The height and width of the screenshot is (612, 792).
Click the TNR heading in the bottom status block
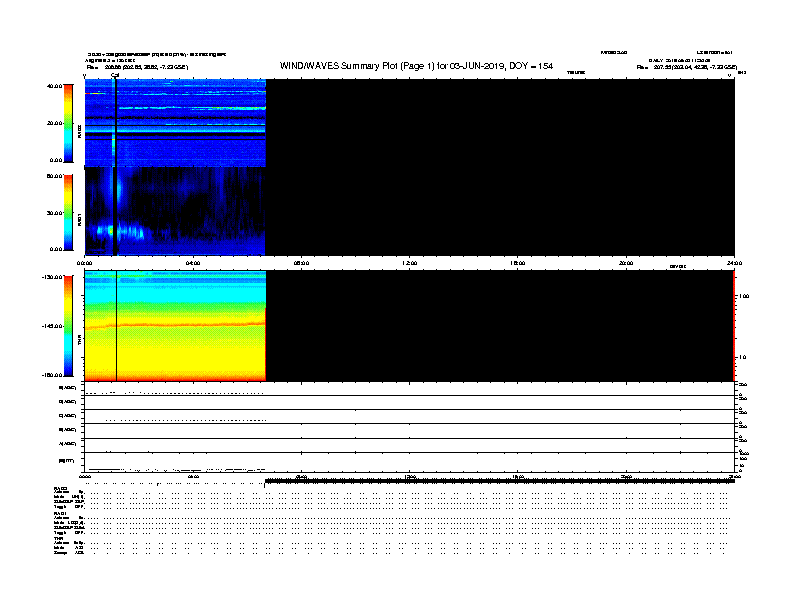point(58,539)
